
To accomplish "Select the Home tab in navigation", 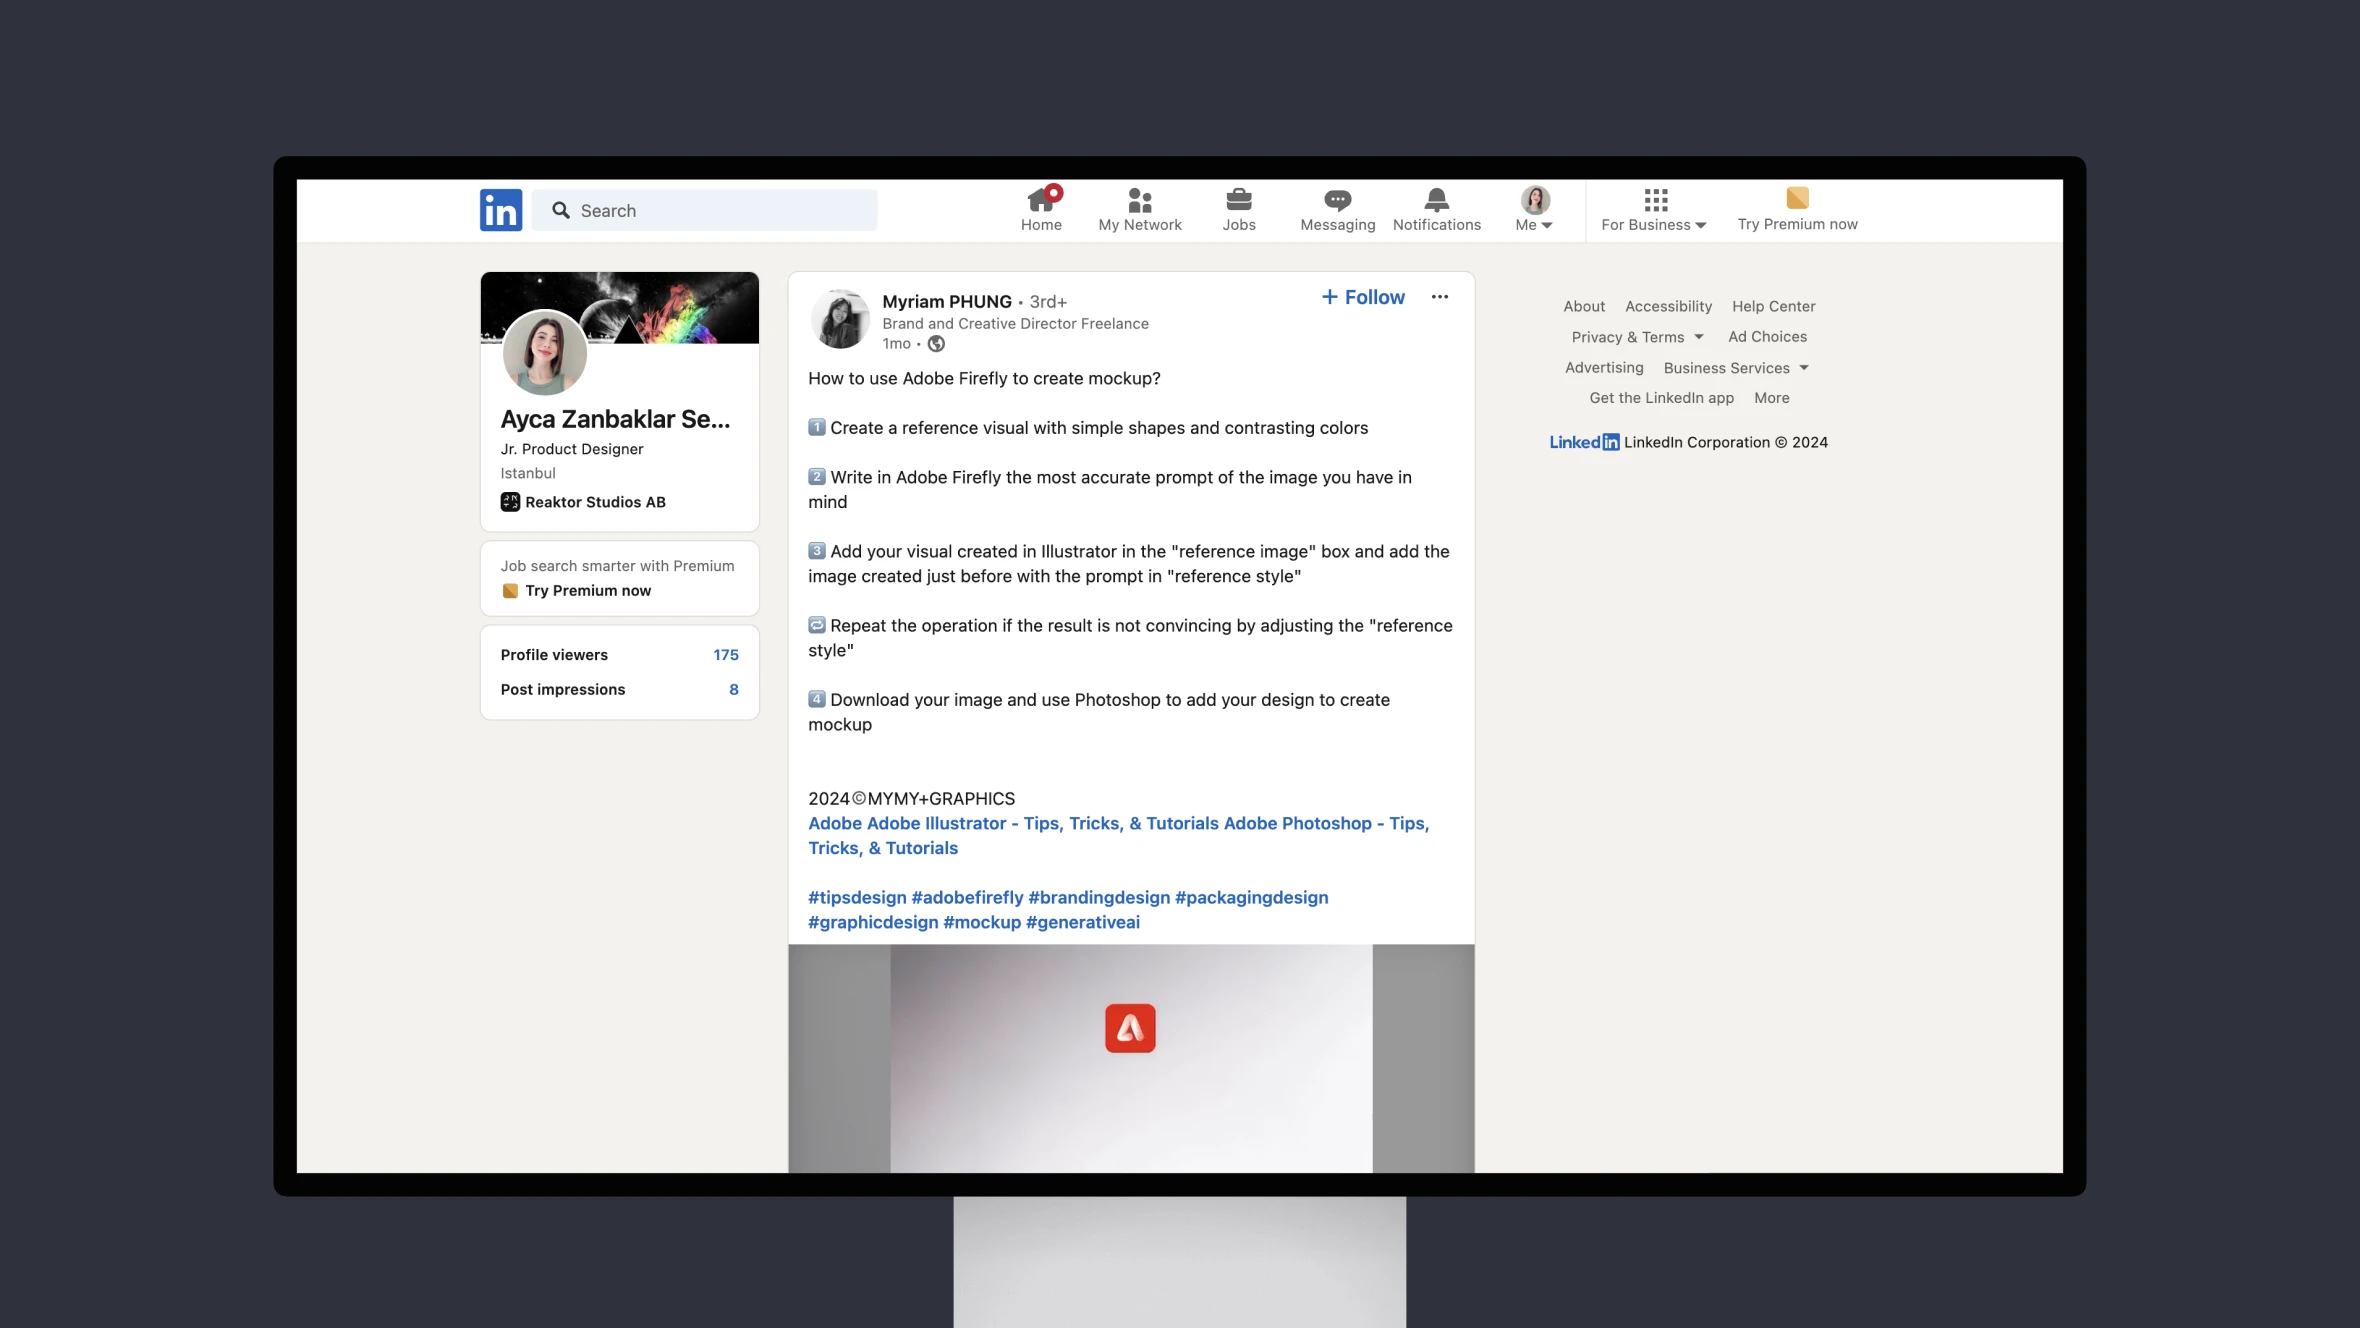I will 1041,208.
